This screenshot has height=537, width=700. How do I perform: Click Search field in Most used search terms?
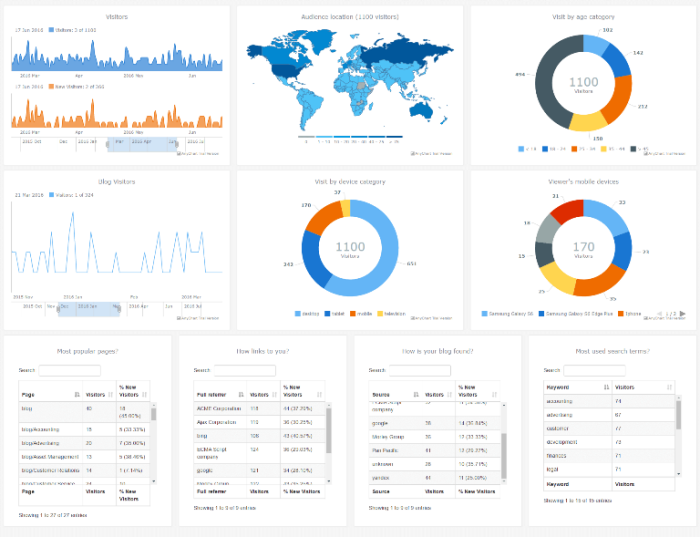pyautogui.click(x=595, y=370)
